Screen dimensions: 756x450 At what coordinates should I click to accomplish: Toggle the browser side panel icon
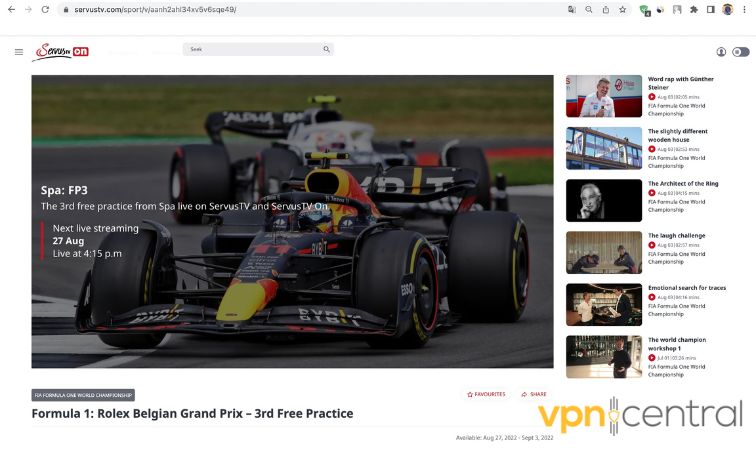click(x=710, y=9)
